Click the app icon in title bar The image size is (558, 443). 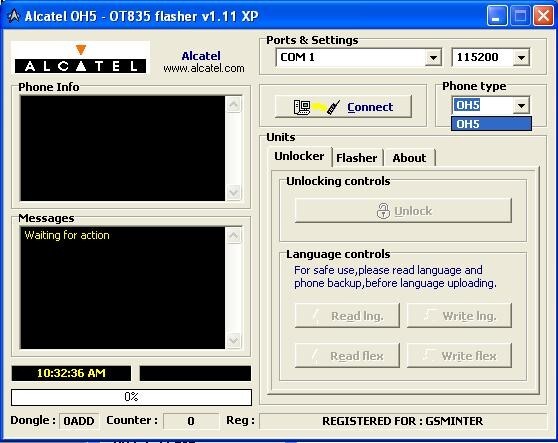(14, 16)
